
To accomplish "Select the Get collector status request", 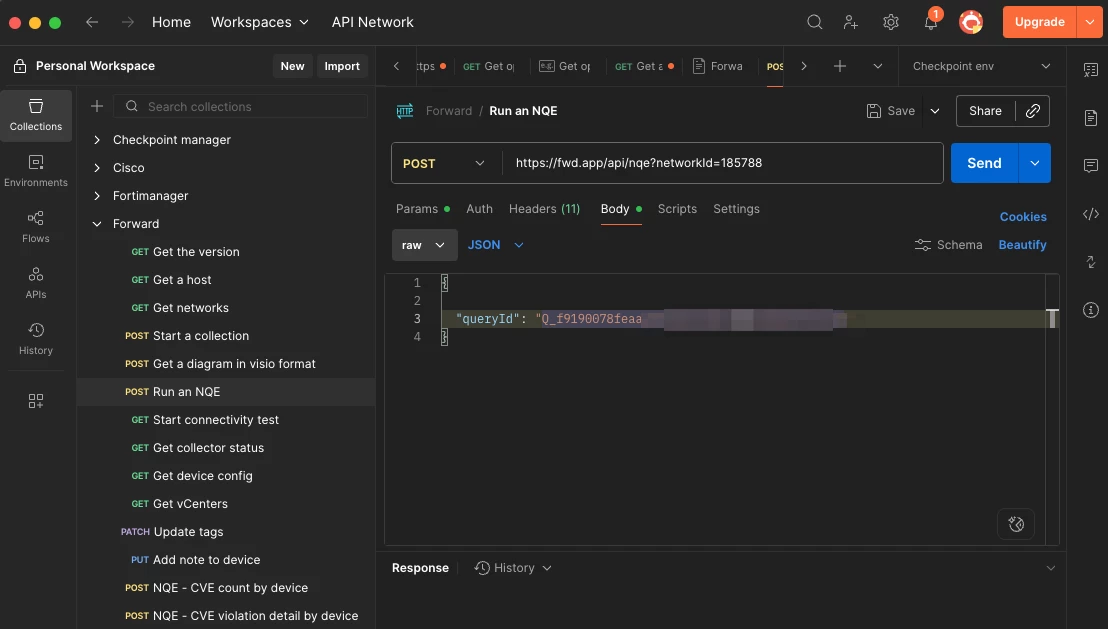I will tap(225, 448).
